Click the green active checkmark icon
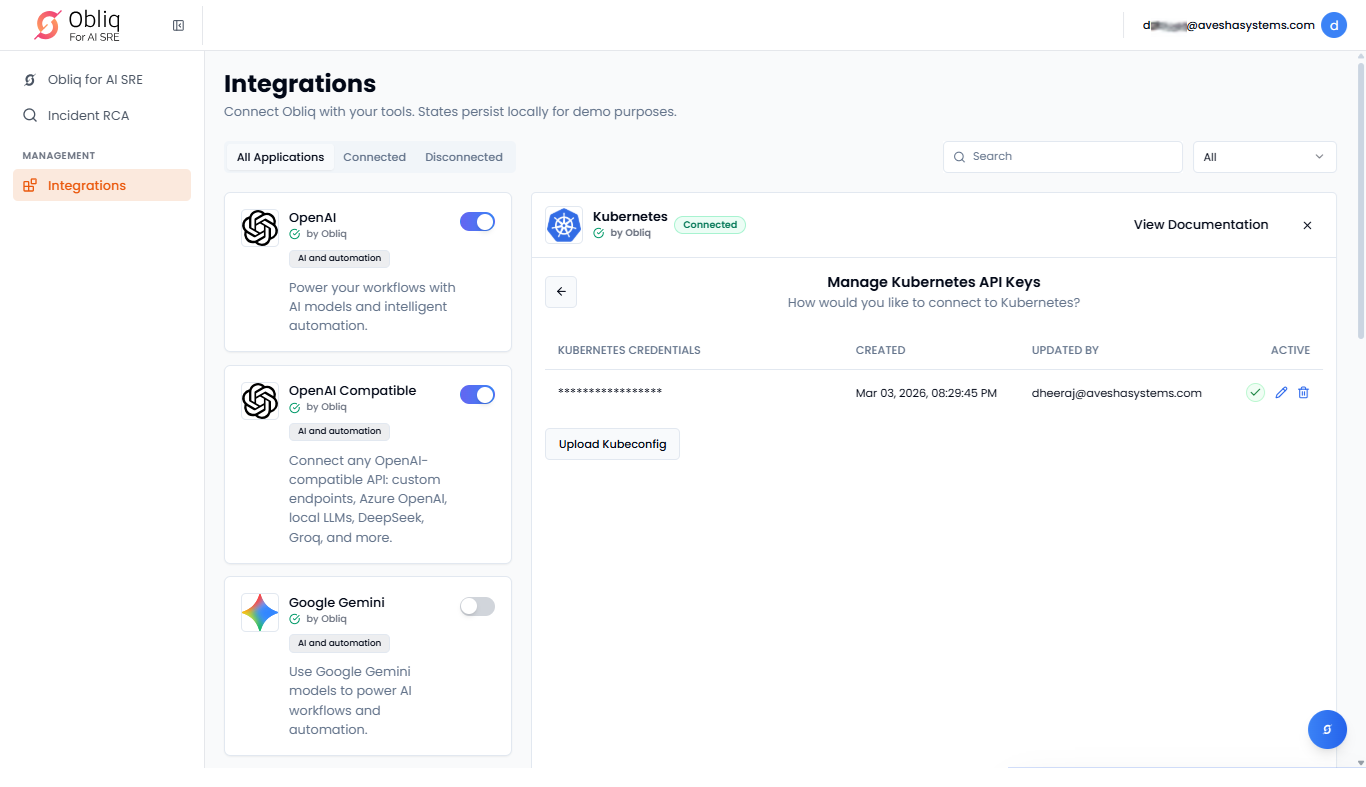The width and height of the screenshot is (1366, 787). (x=1255, y=393)
